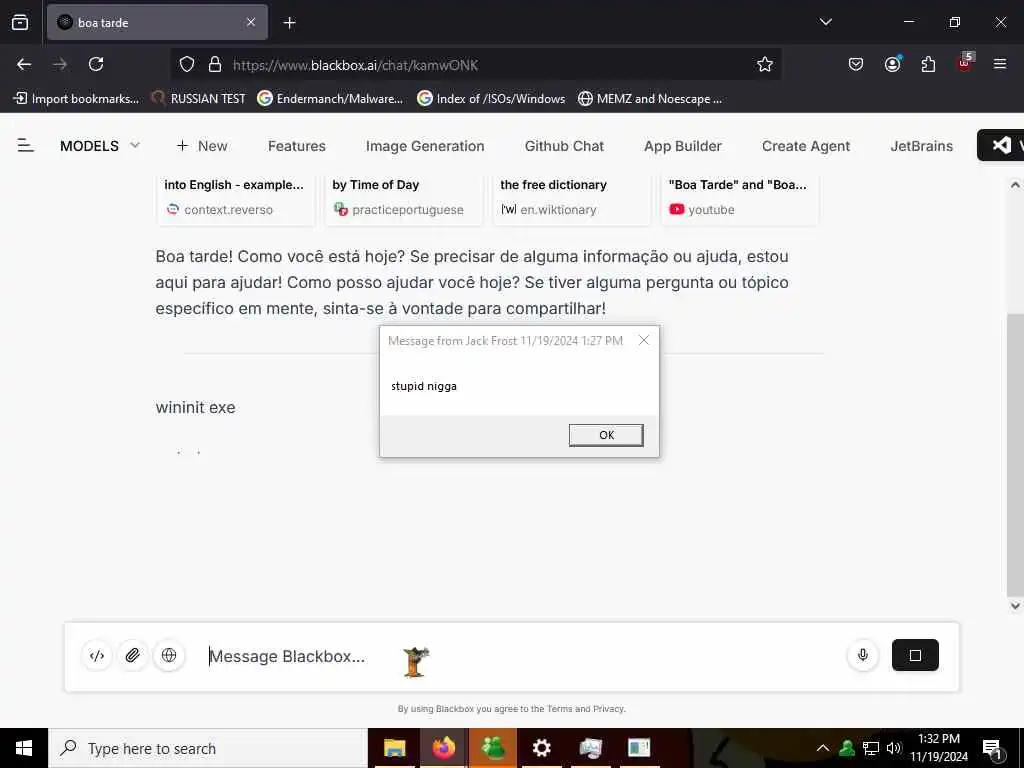
Task: Click the vertical scrollbar thumb
Action: coord(1015,455)
